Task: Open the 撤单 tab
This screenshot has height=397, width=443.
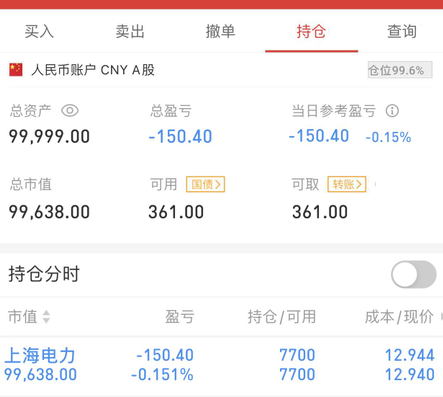Action: [220, 31]
